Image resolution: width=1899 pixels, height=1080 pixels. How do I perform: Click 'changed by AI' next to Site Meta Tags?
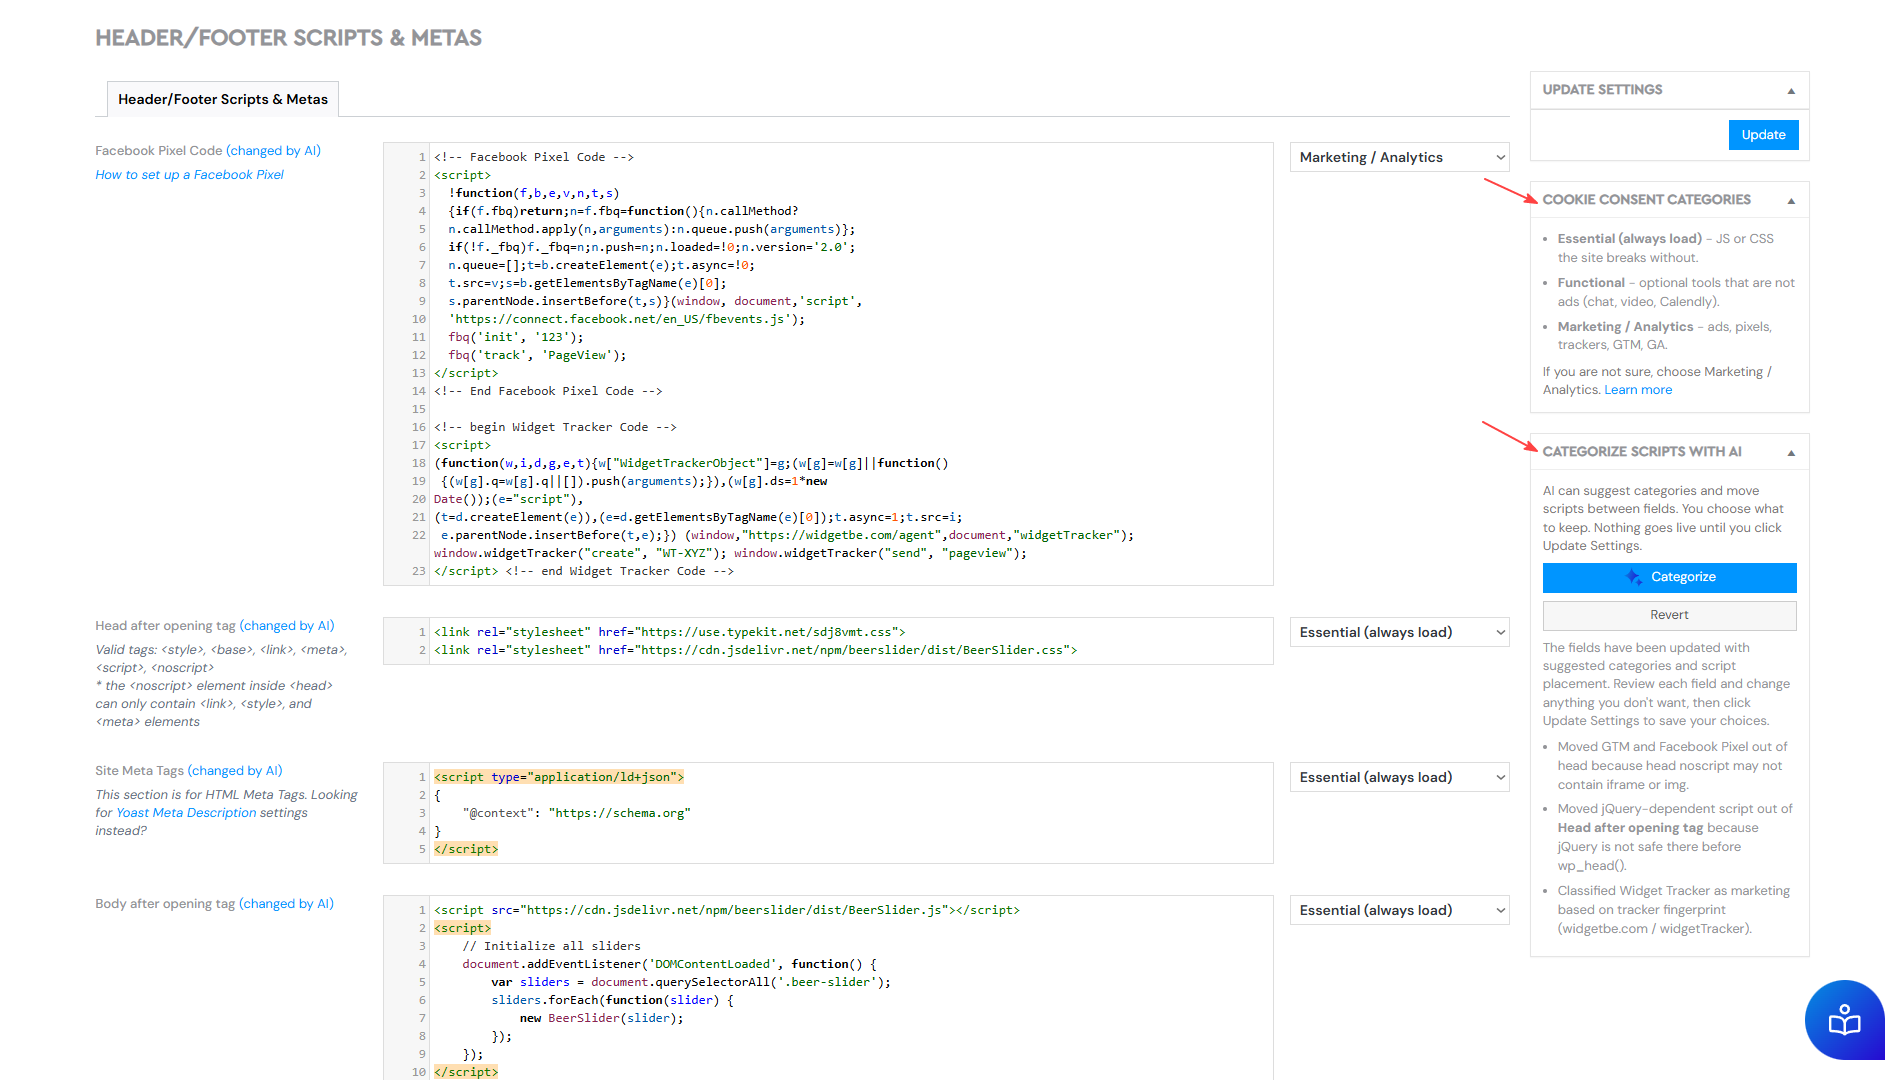click(x=235, y=771)
